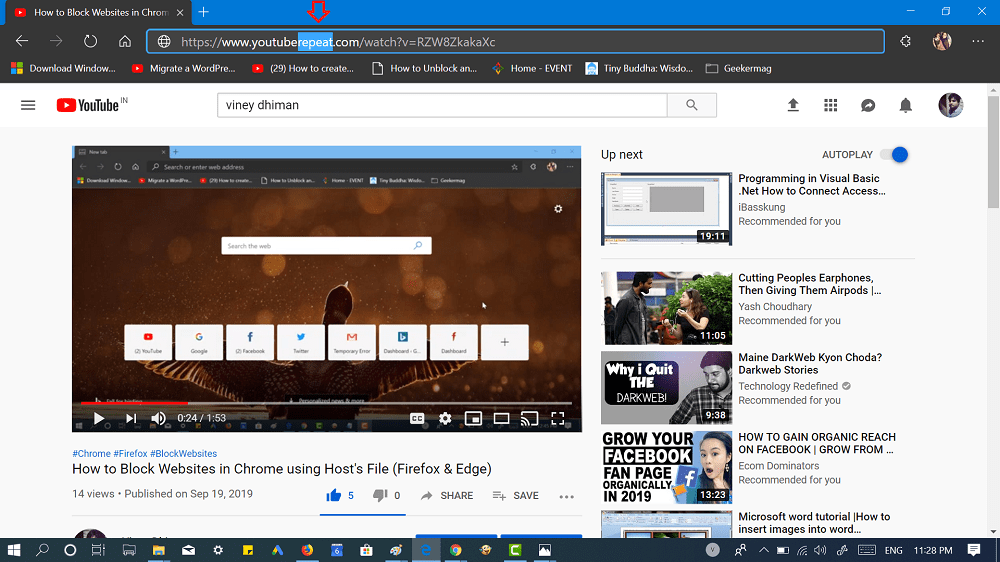The height and width of the screenshot is (562, 1000).
Task: Open the Windows Start menu
Action: (13, 550)
